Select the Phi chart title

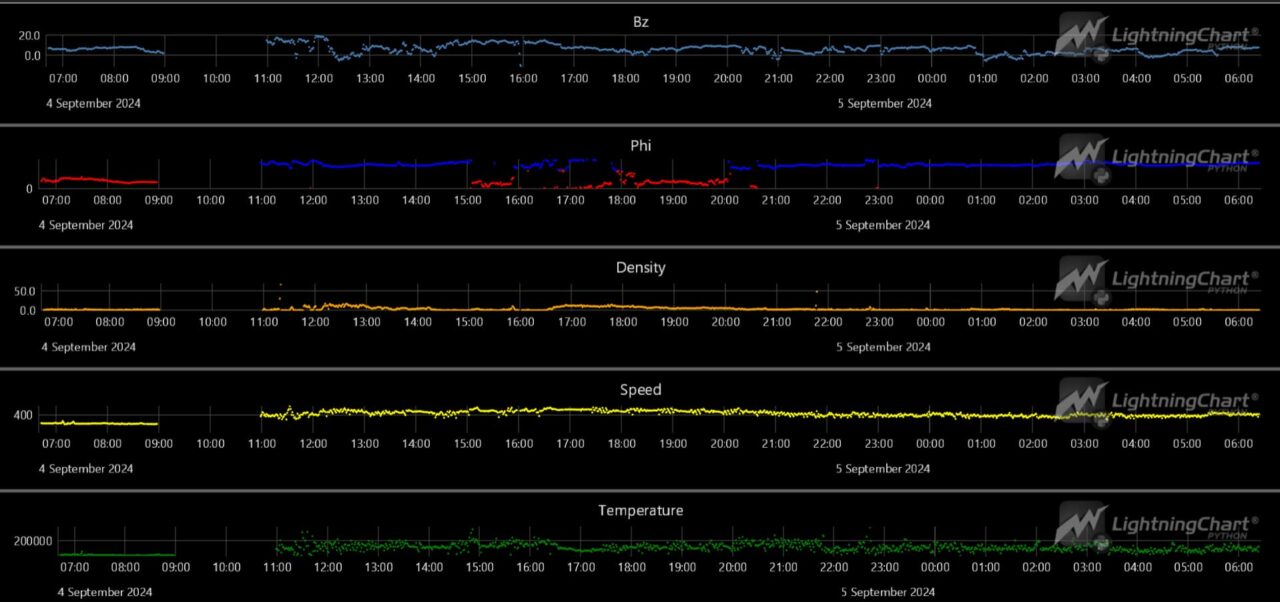pyautogui.click(x=640, y=145)
